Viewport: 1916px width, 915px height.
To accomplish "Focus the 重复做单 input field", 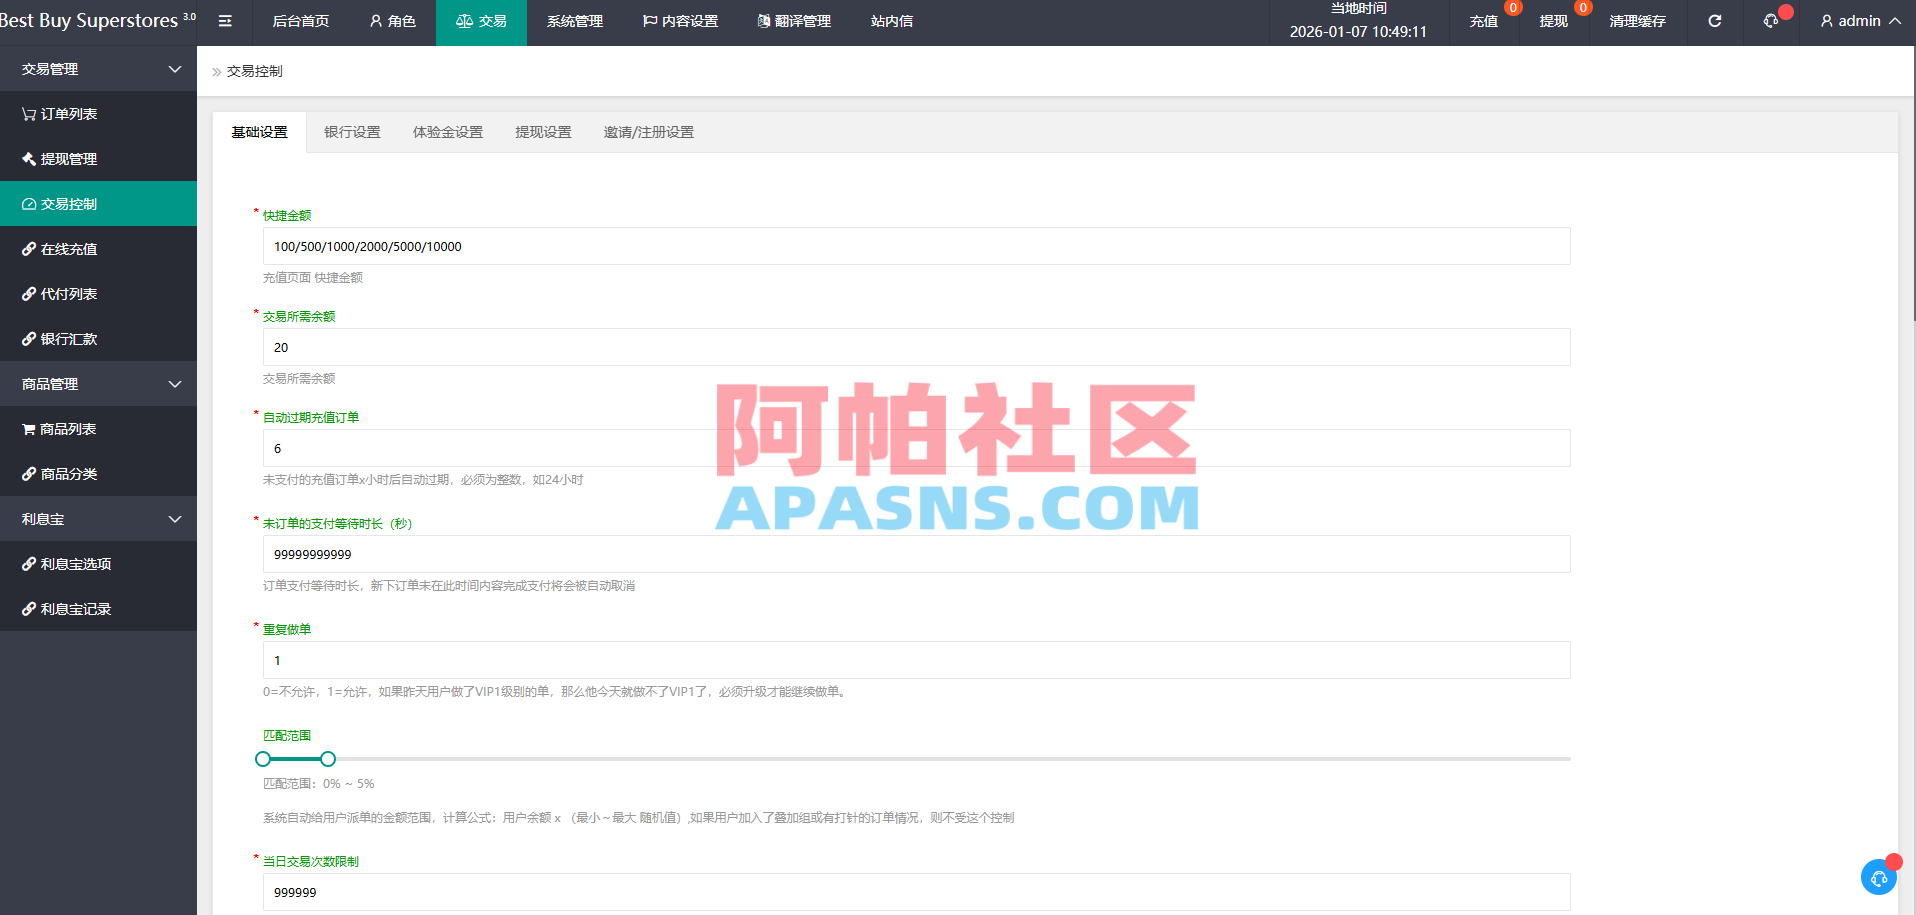I will 917,660.
